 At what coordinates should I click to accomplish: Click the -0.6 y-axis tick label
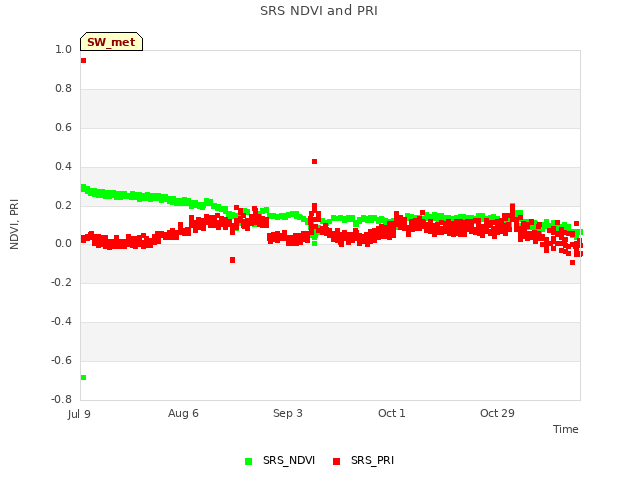61,360
